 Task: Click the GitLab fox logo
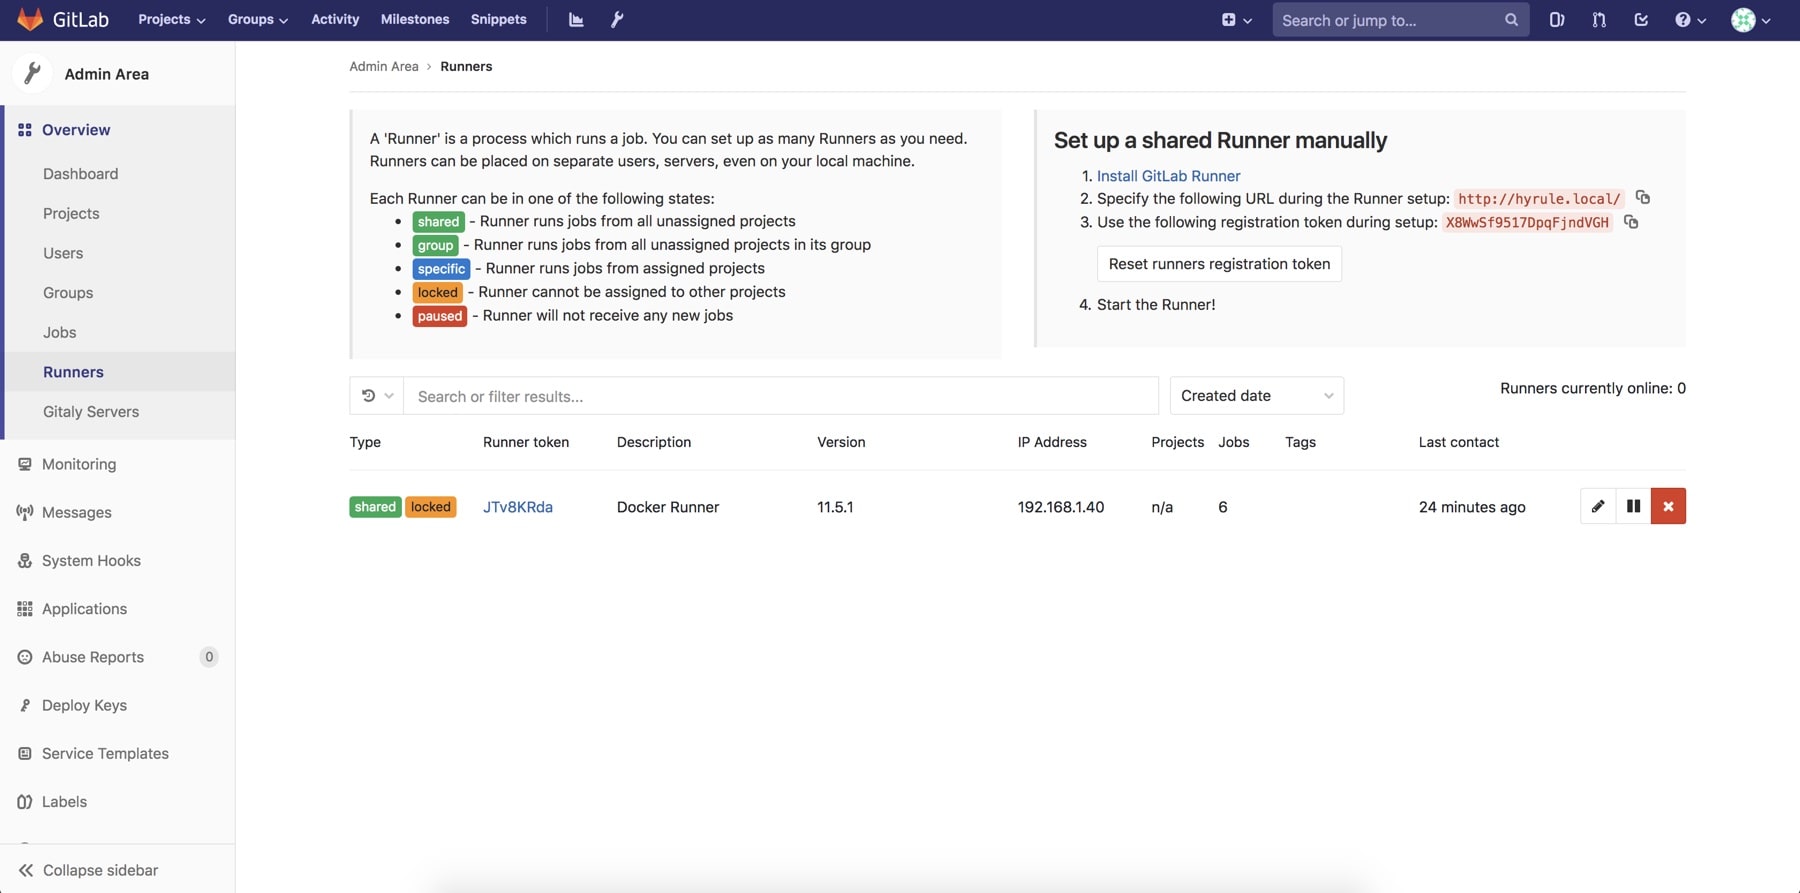pos(30,19)
